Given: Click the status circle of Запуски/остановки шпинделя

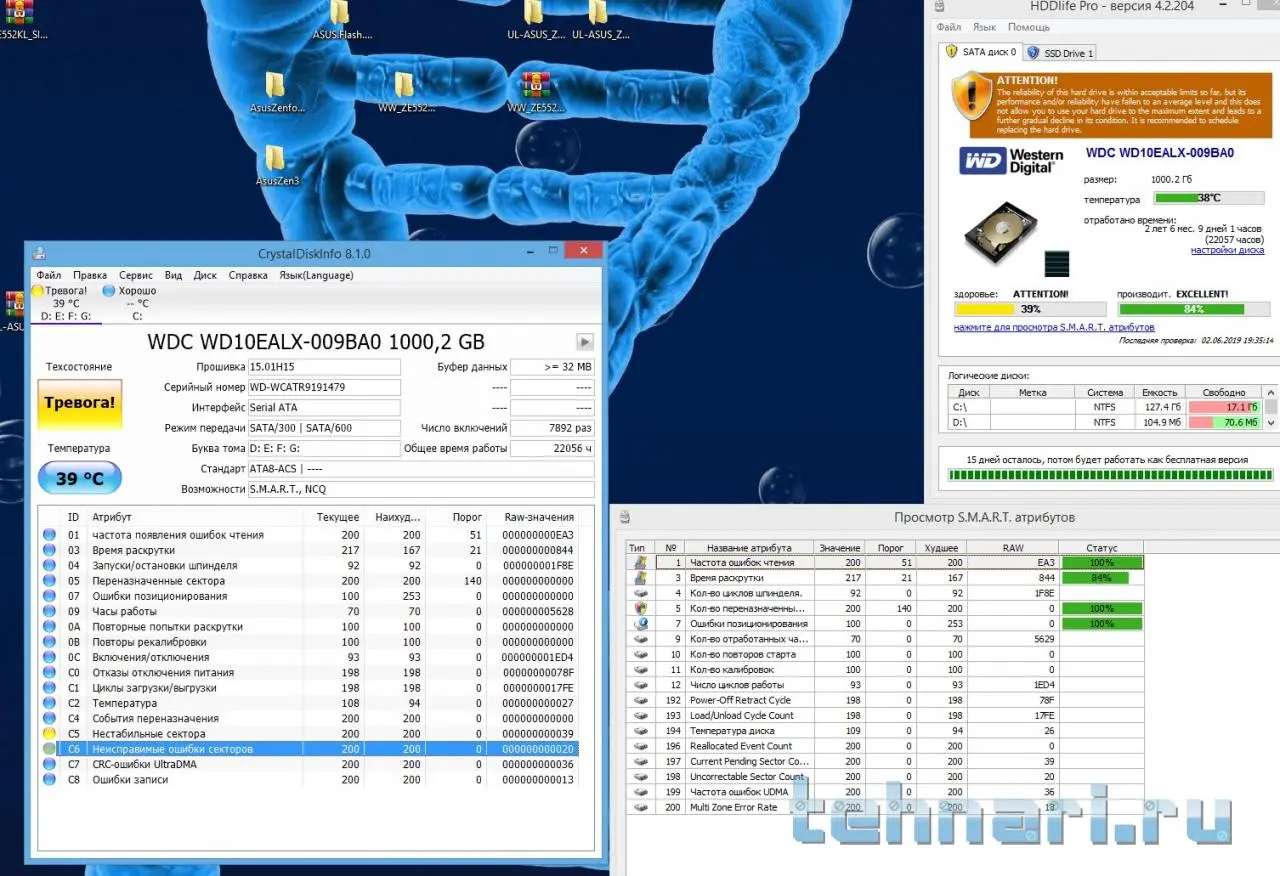Looking at the screenshot, I should coord(49,566).
